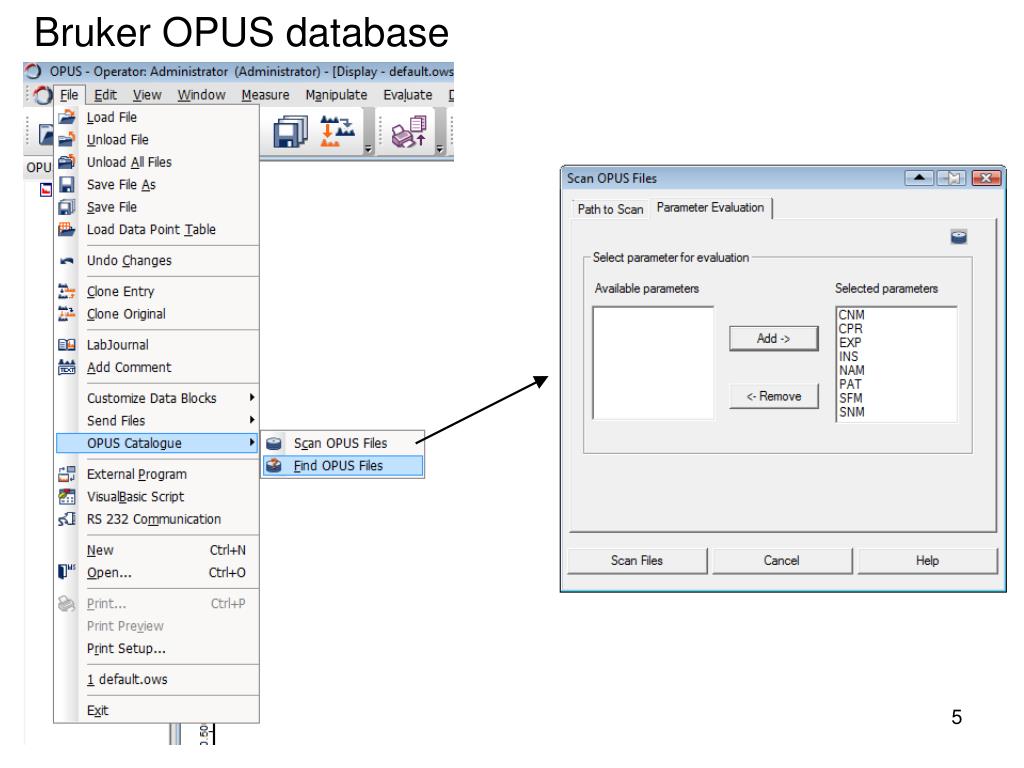This screenshot has height=768, width=1024.
Task: Choose Exit from the File menu
Action: point(157,711)
